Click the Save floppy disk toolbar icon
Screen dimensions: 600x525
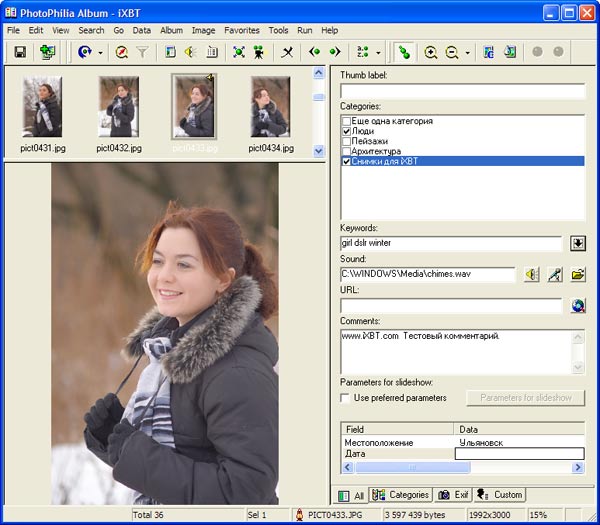tap(20, 52)
